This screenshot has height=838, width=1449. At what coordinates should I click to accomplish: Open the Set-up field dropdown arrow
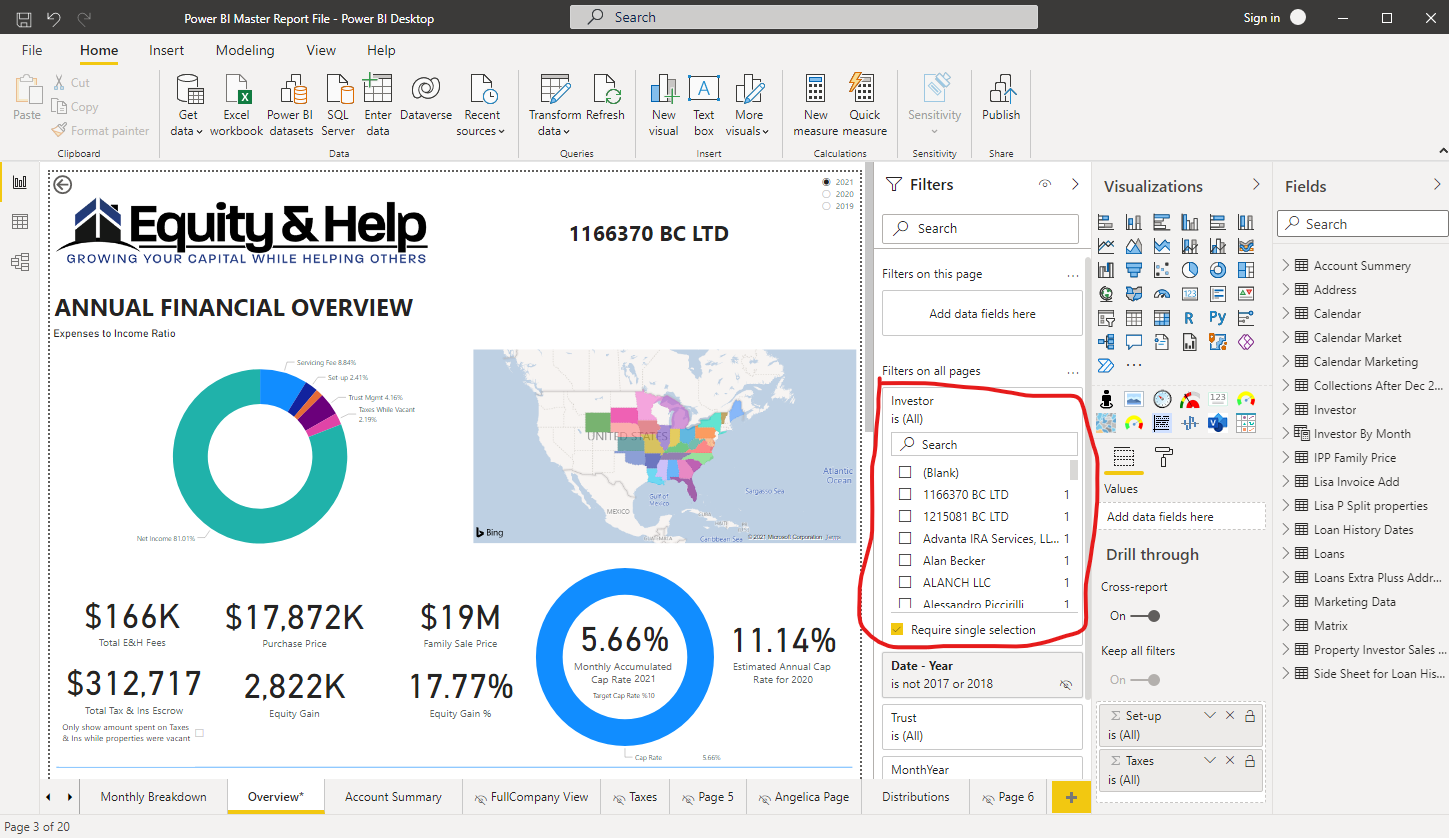pyautogui.click(x=1210, y=716)
